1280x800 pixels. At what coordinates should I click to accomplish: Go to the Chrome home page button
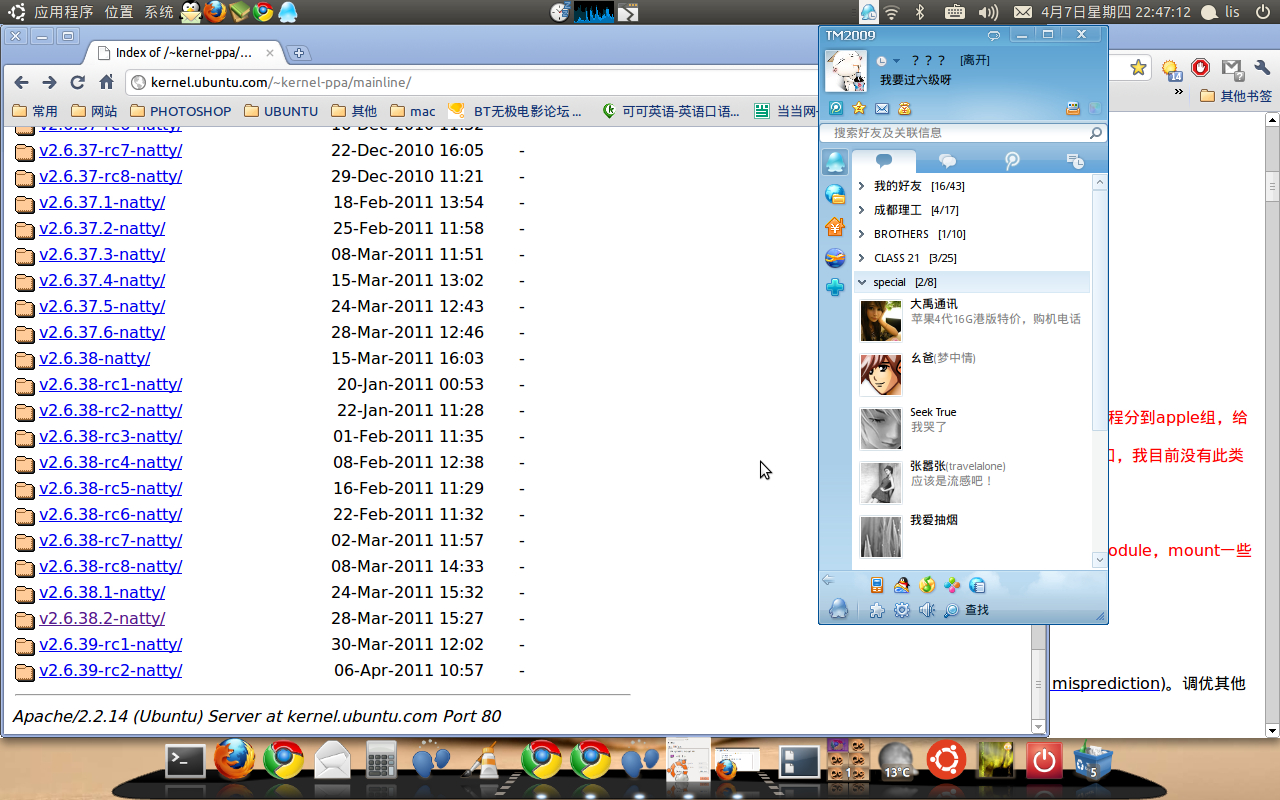pyautogui.click(x=107, y=82)
